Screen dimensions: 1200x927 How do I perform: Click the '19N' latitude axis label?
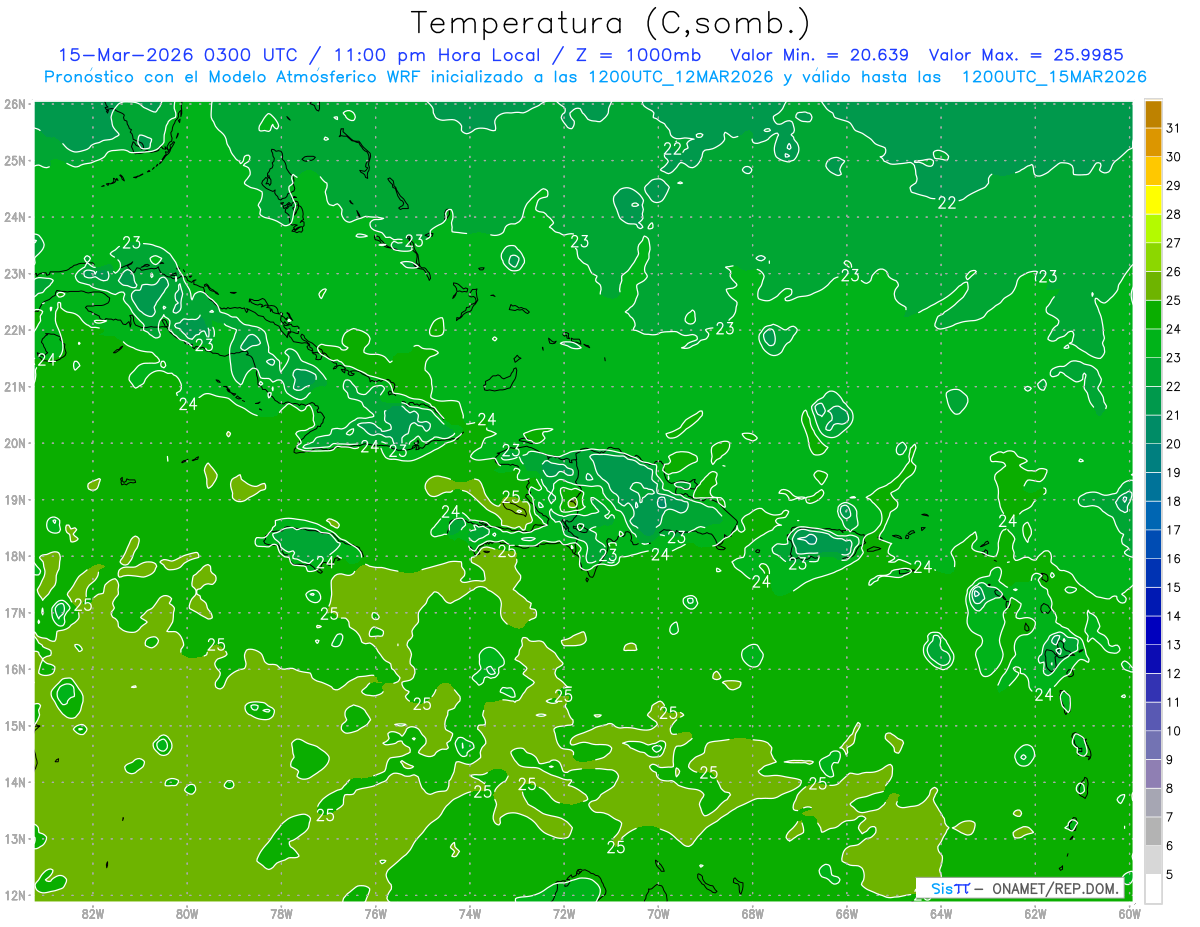point(15,500)
